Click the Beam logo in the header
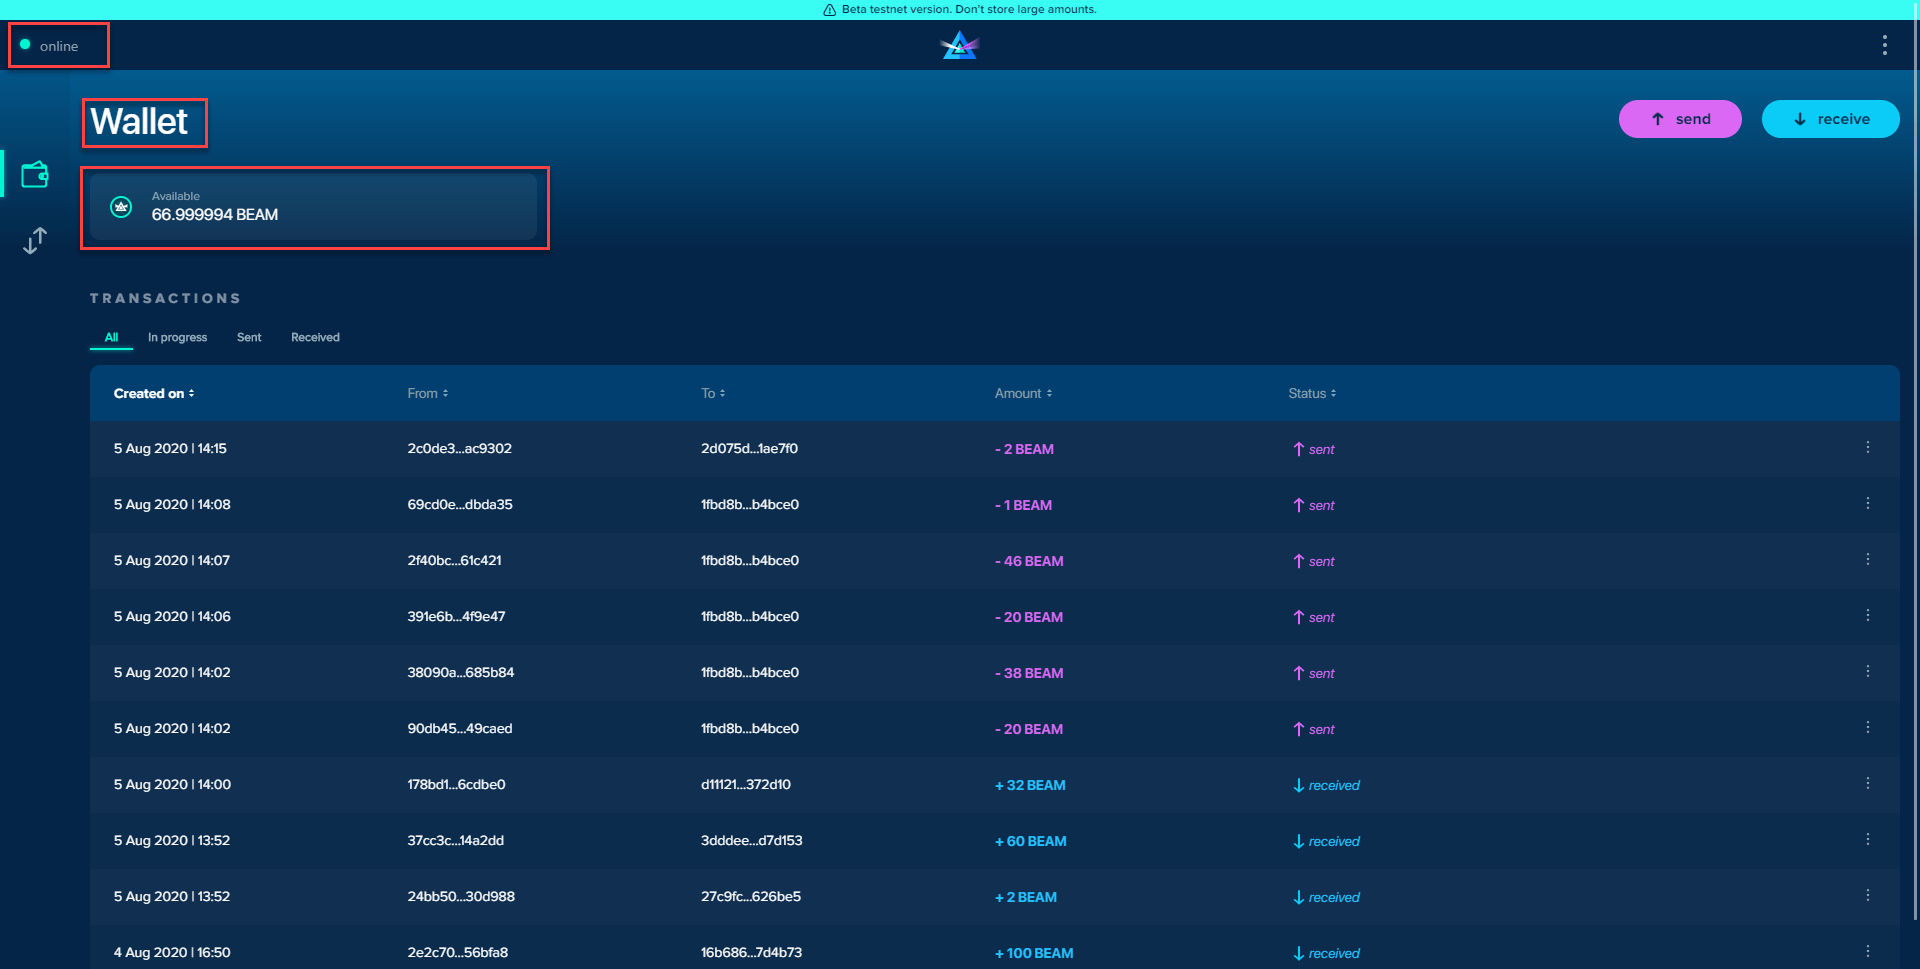 [x=959, y=46]
